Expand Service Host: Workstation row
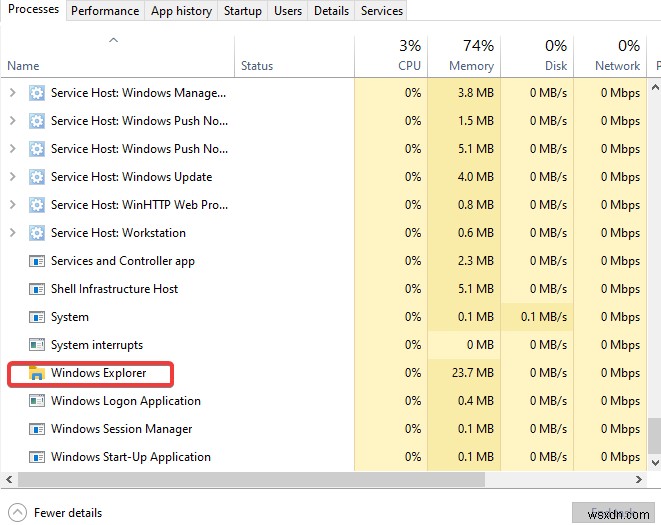The width and height of the screenshot is (661, 525). click(13, 233)
